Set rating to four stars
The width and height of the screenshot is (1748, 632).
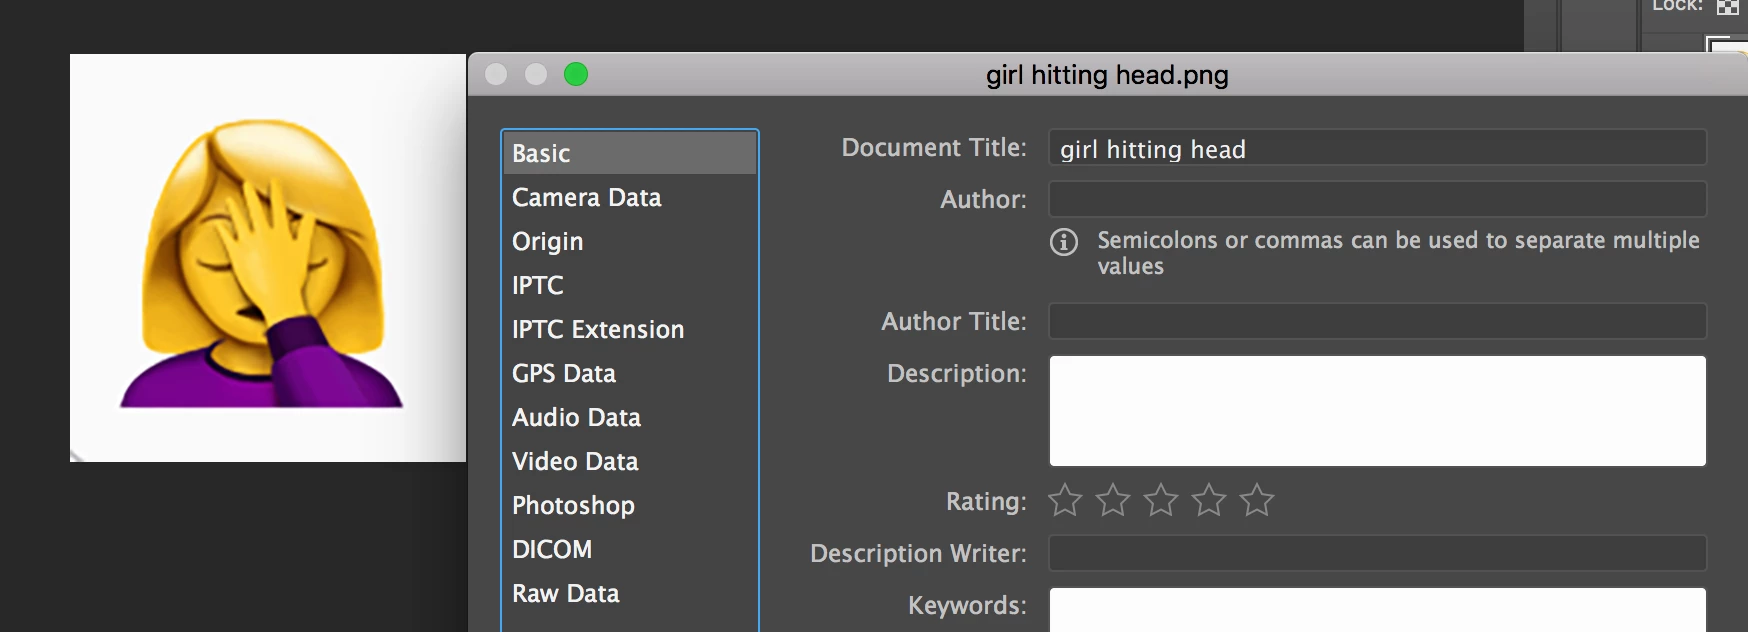[x=1209, y=500]
